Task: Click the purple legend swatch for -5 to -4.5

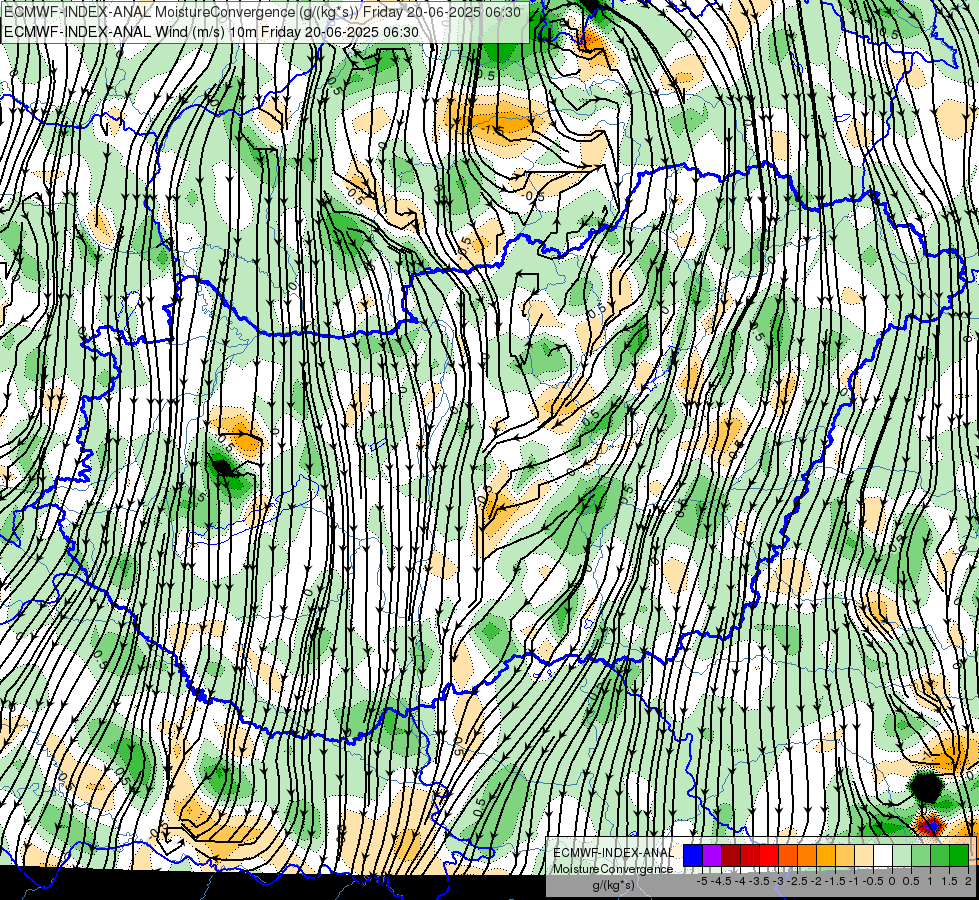Action: point(712,855)
